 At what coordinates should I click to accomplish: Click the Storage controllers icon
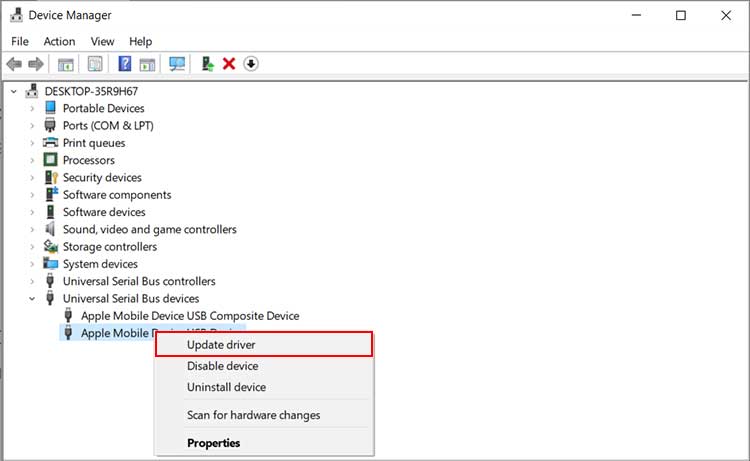51,246
